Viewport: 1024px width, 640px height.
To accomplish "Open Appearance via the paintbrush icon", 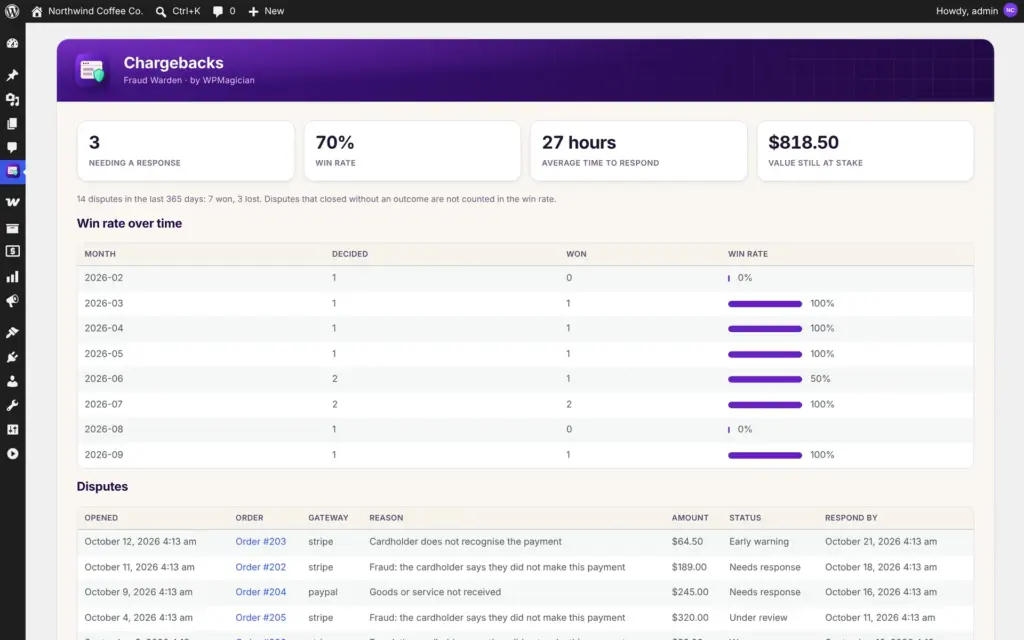I will [12, 332].
